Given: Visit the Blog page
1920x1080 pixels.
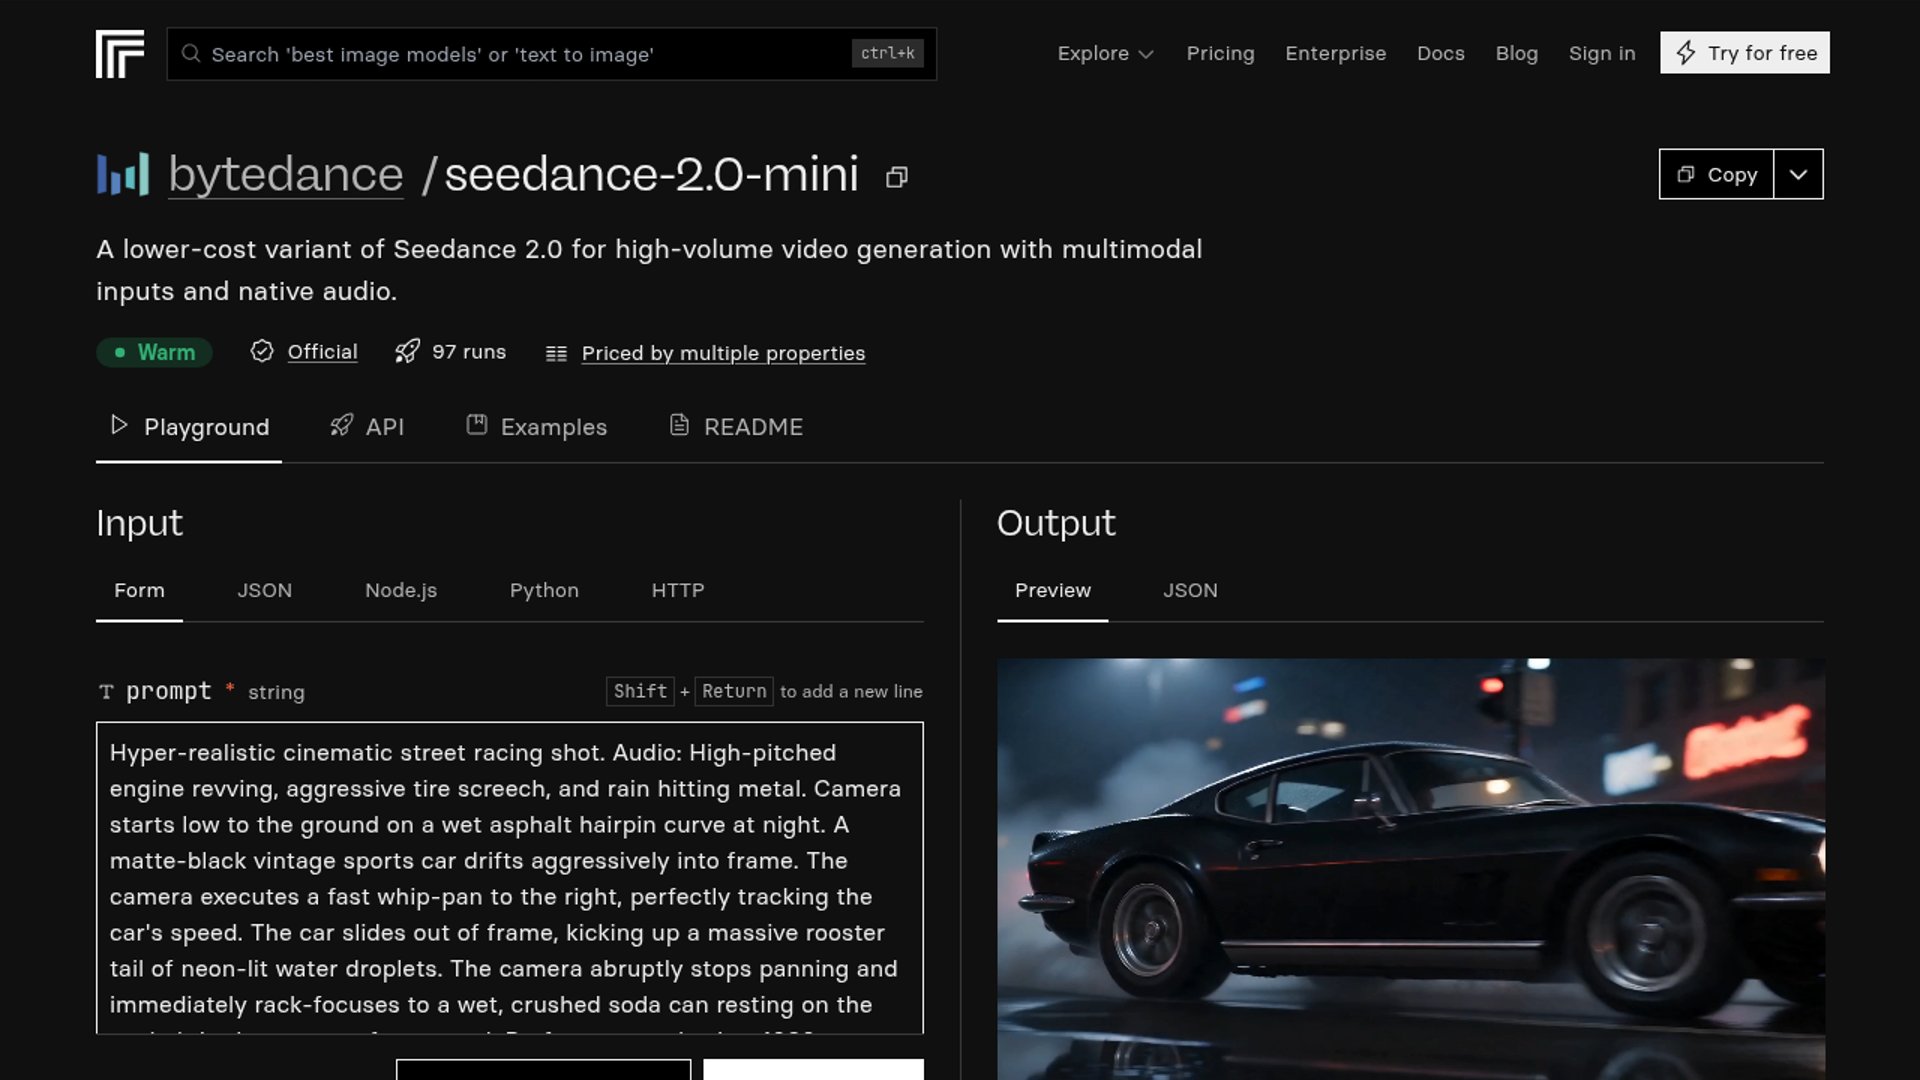Looking at the screenshot, I should [1516, 53].
